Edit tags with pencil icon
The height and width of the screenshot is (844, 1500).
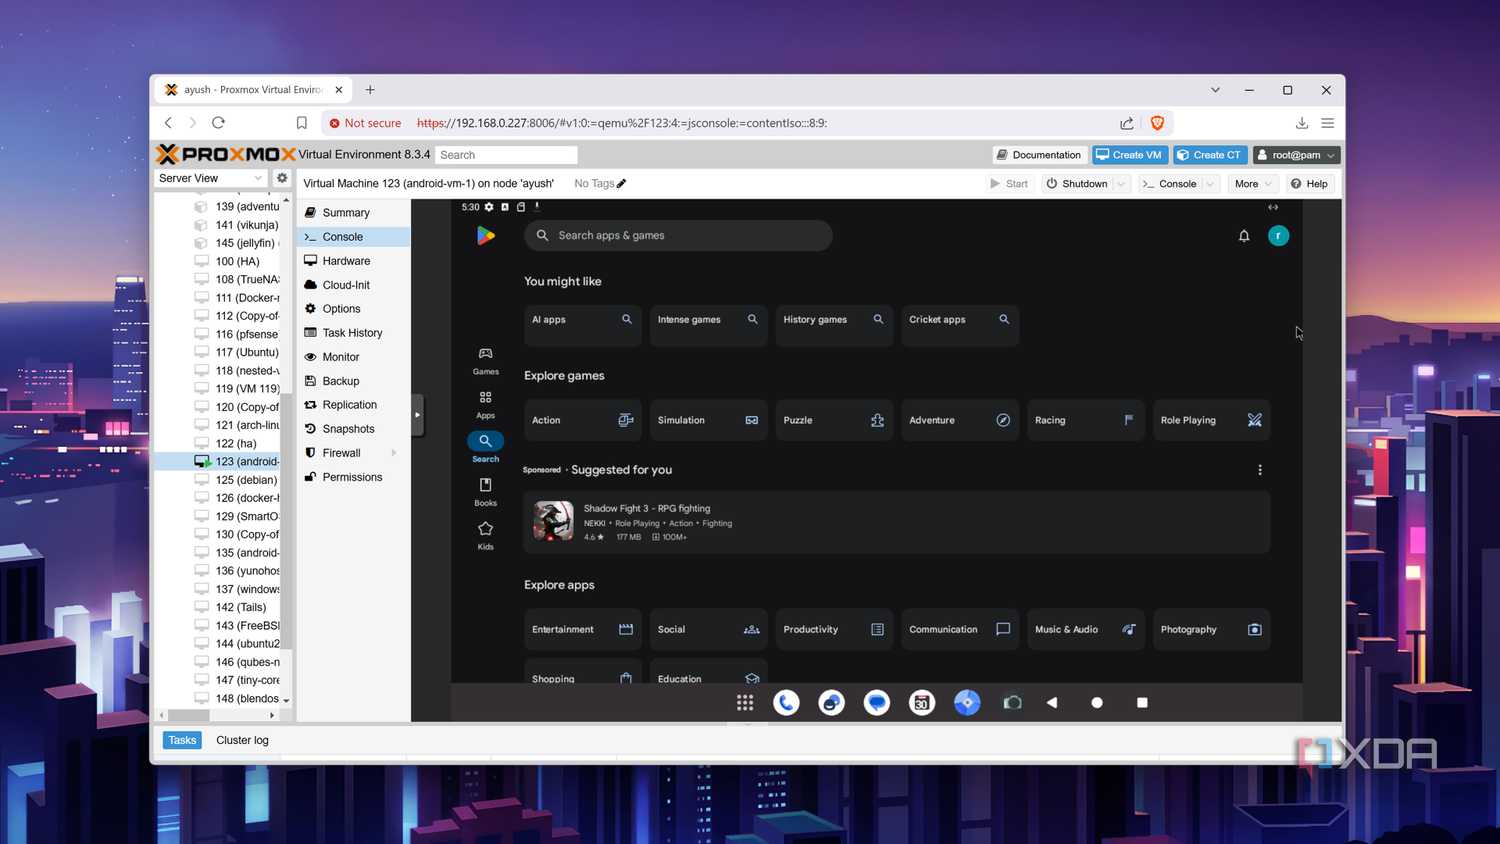(x=621, y=184)
